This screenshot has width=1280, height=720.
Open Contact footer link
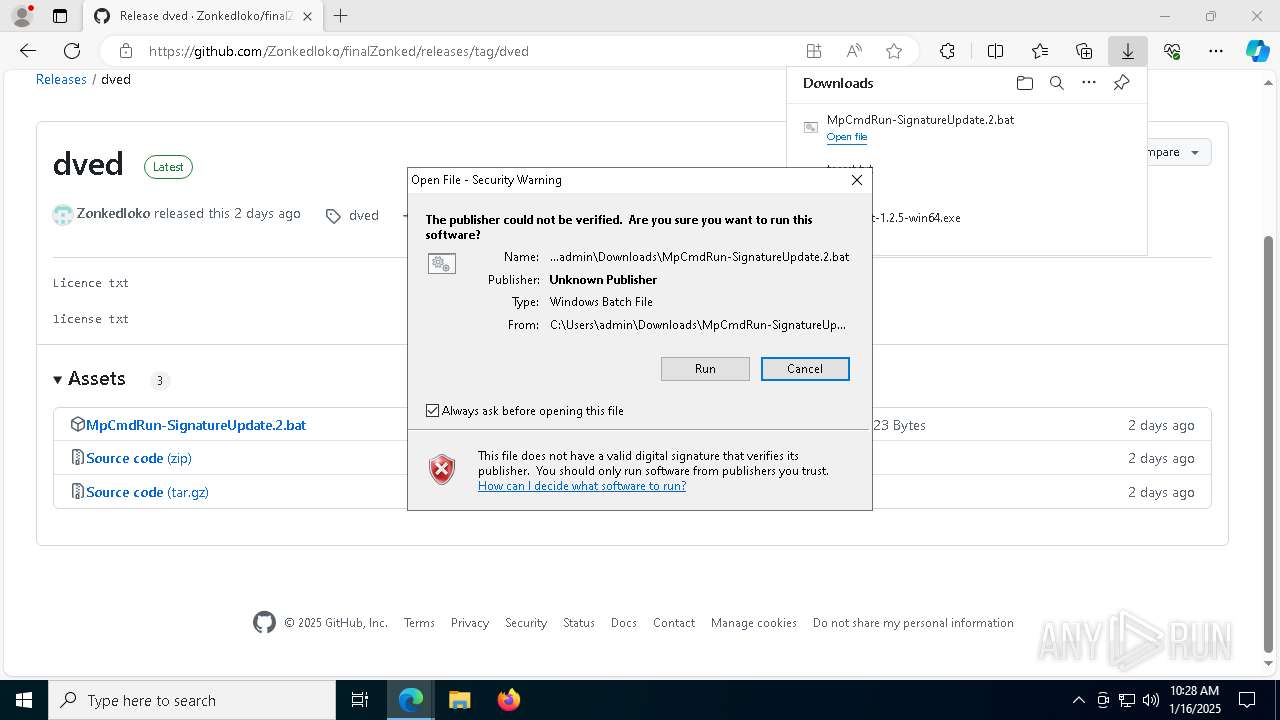[674, 623]
